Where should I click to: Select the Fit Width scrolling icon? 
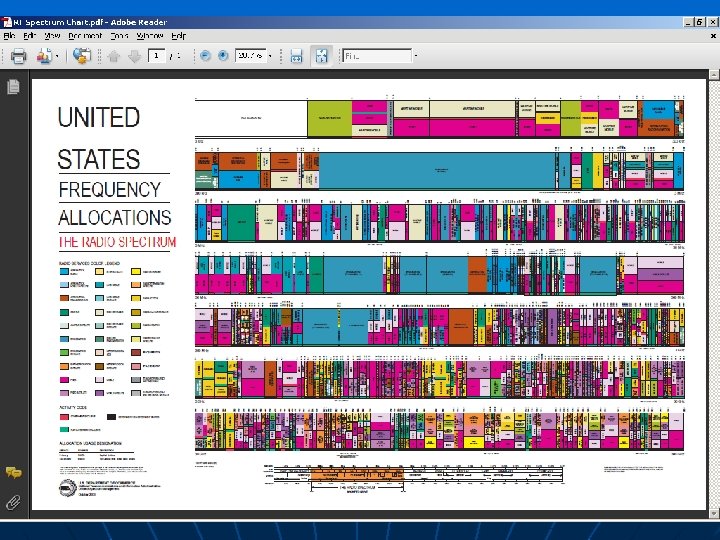coord(297,56)
